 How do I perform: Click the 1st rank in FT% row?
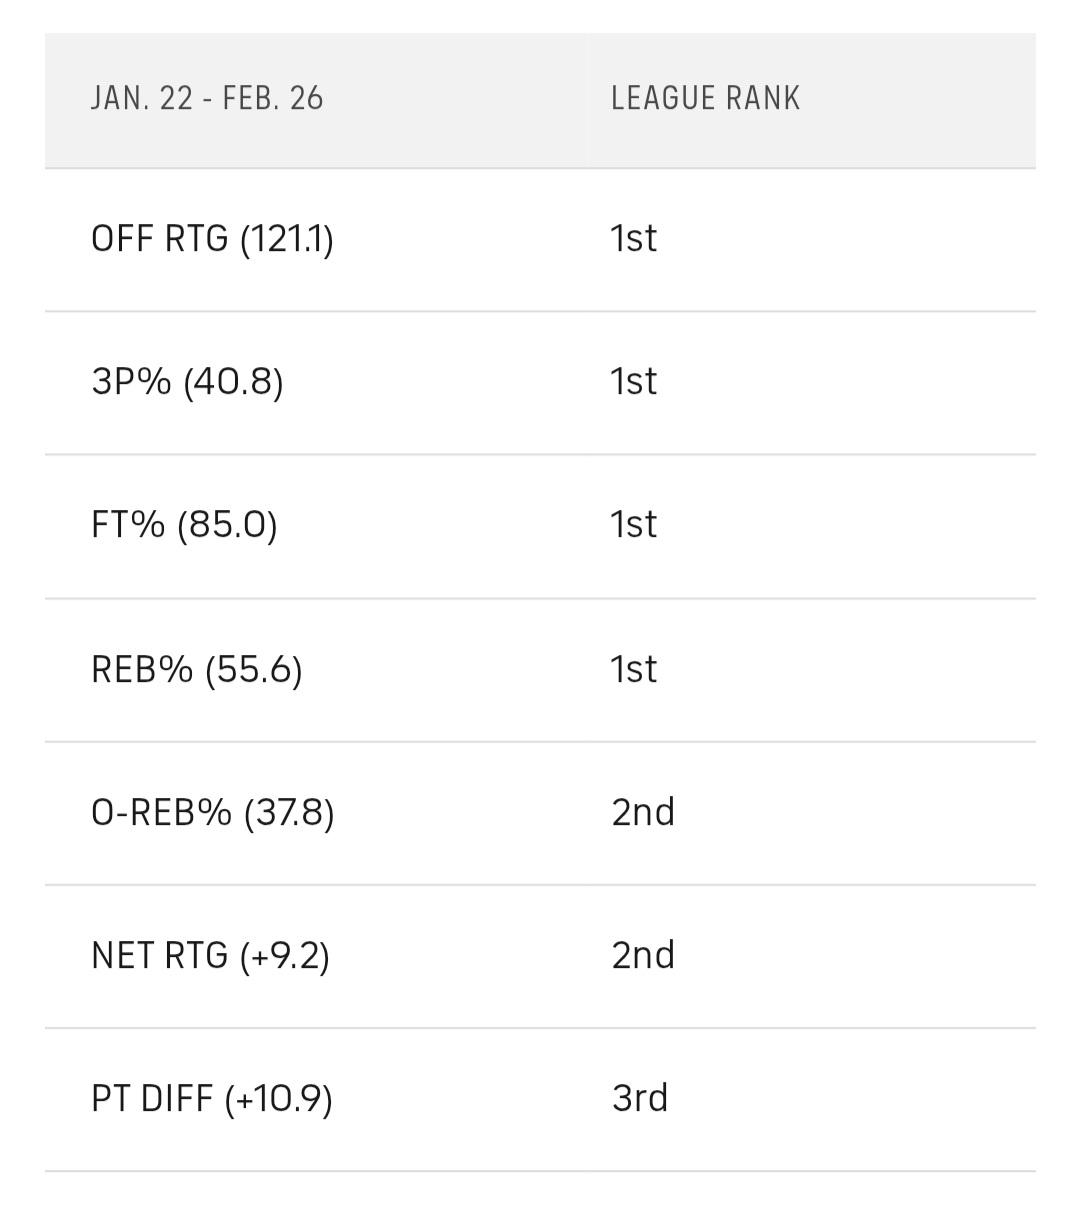coord(633,525)
